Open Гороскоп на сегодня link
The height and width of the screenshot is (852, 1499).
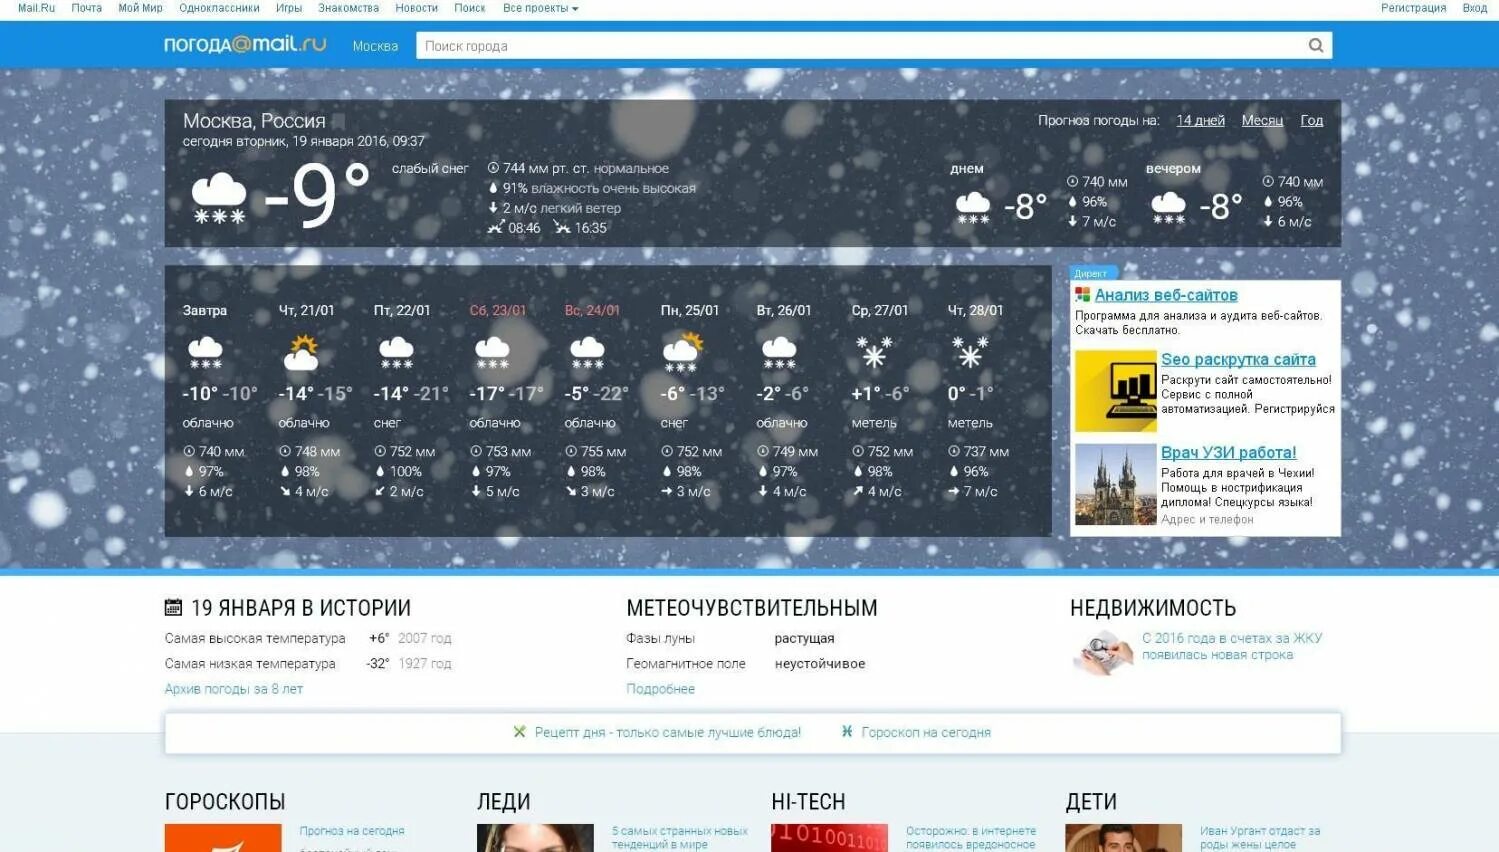click(926, 732)
